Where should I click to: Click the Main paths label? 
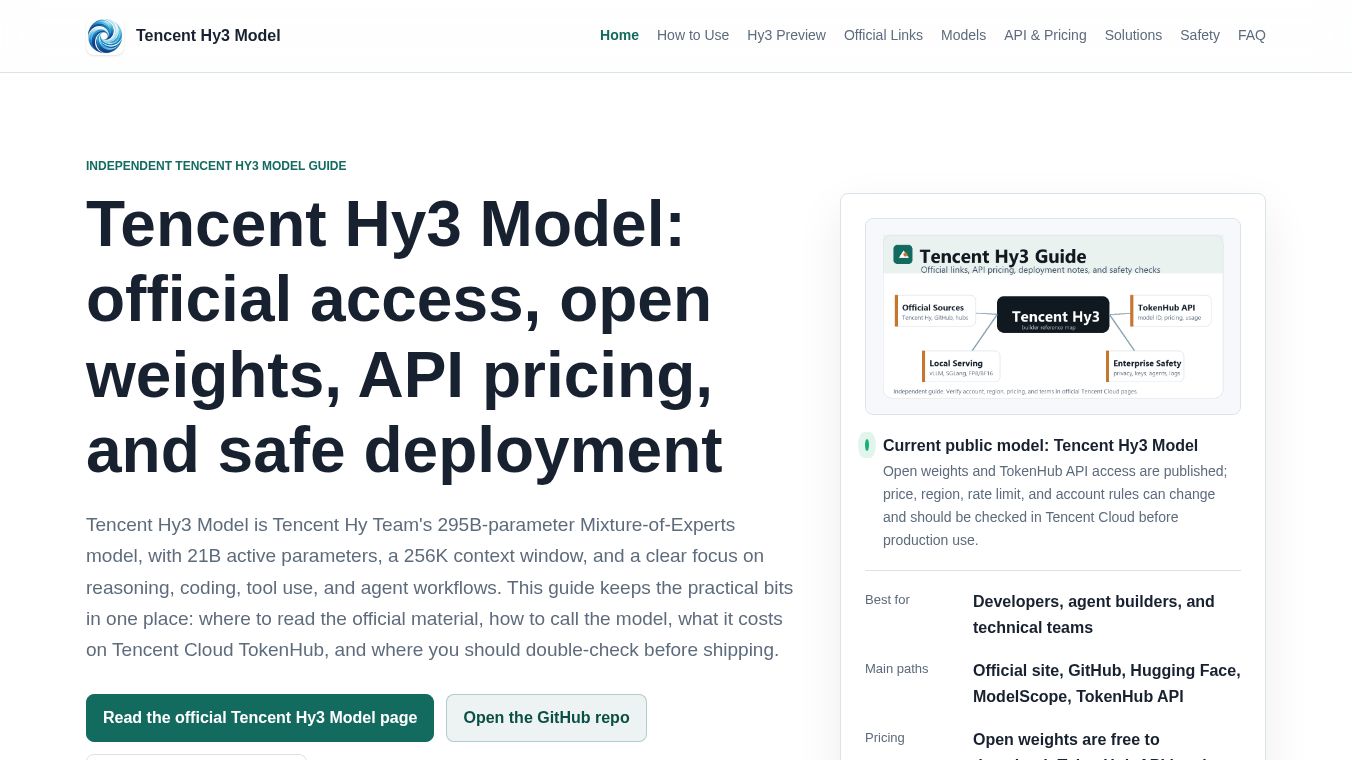pos(896,669)
